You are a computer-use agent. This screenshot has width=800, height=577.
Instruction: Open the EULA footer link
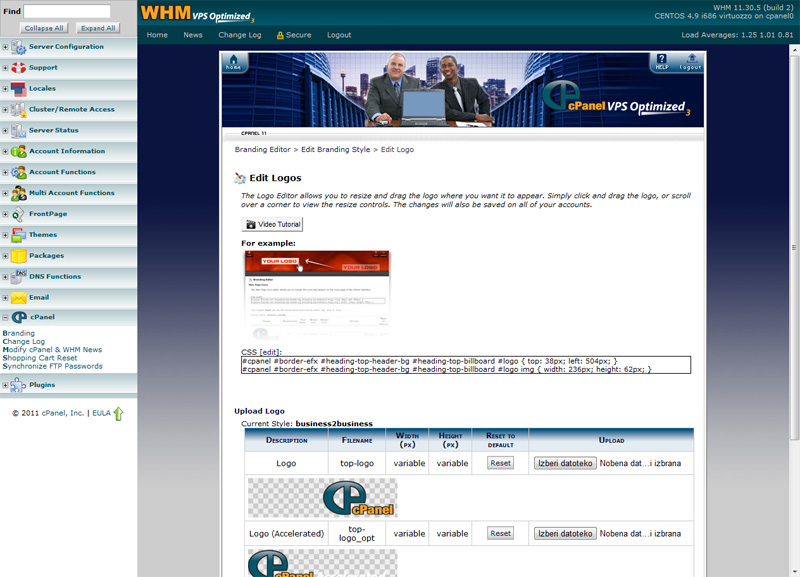[102, 413]
